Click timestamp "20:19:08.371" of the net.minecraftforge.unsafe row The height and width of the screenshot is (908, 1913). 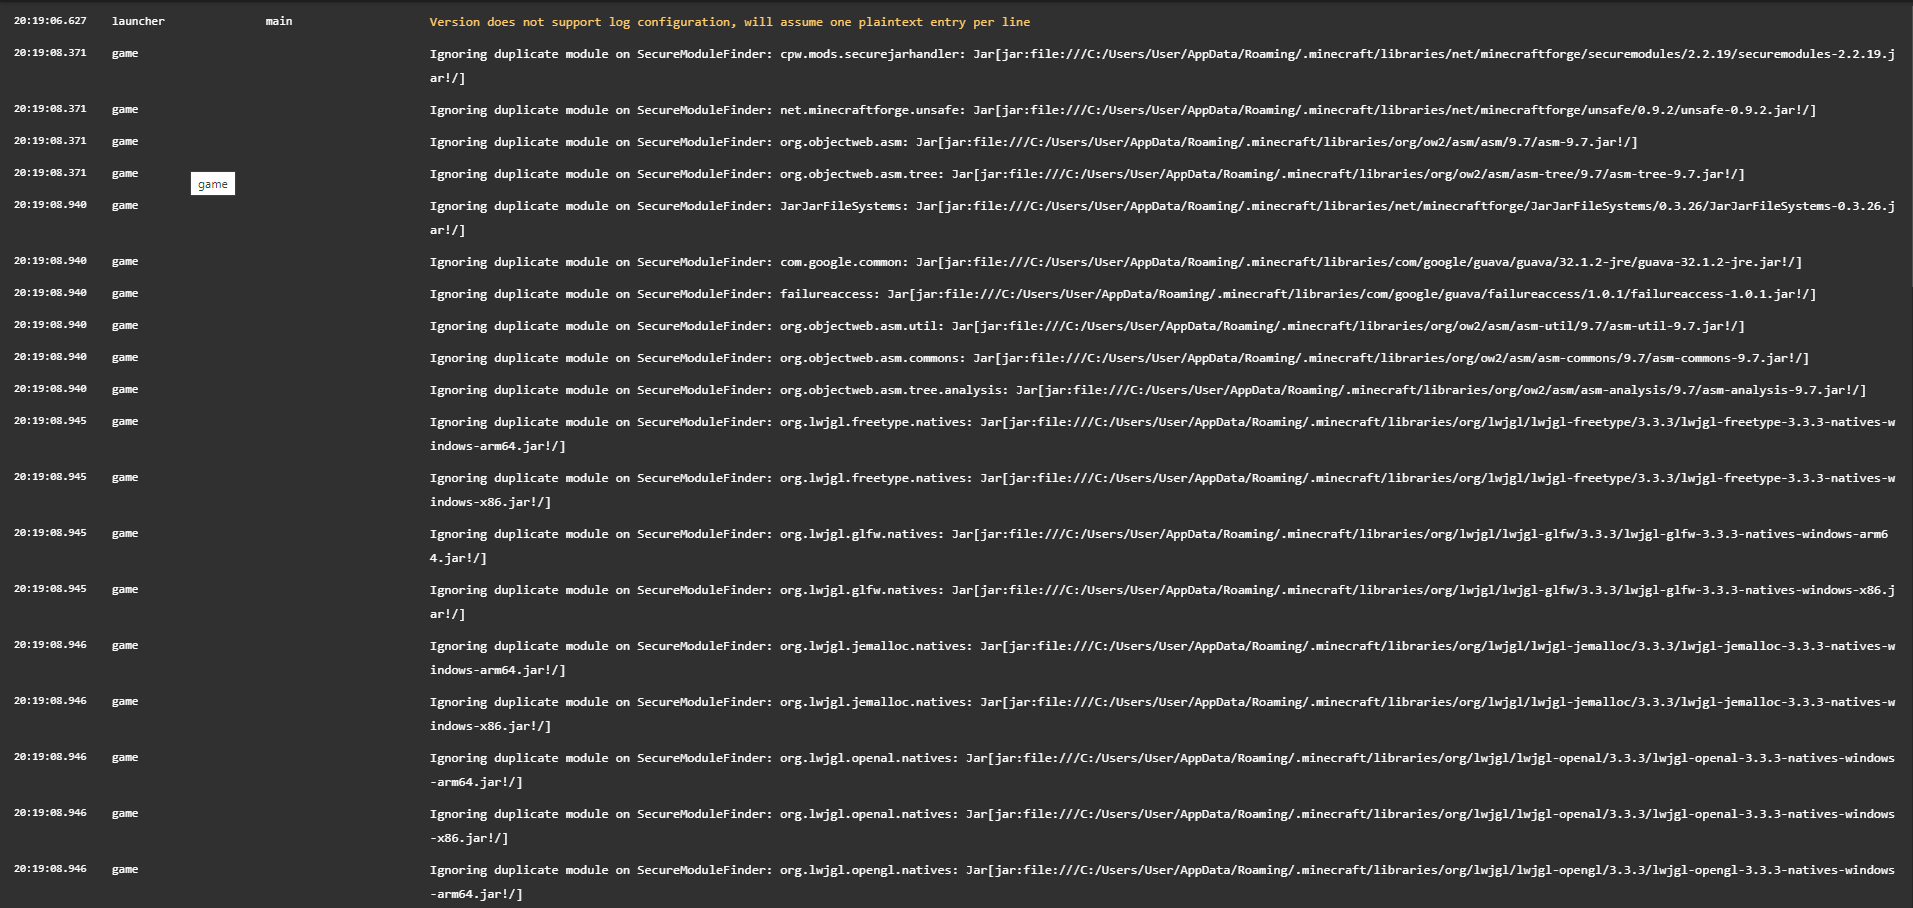click(50, 109)
